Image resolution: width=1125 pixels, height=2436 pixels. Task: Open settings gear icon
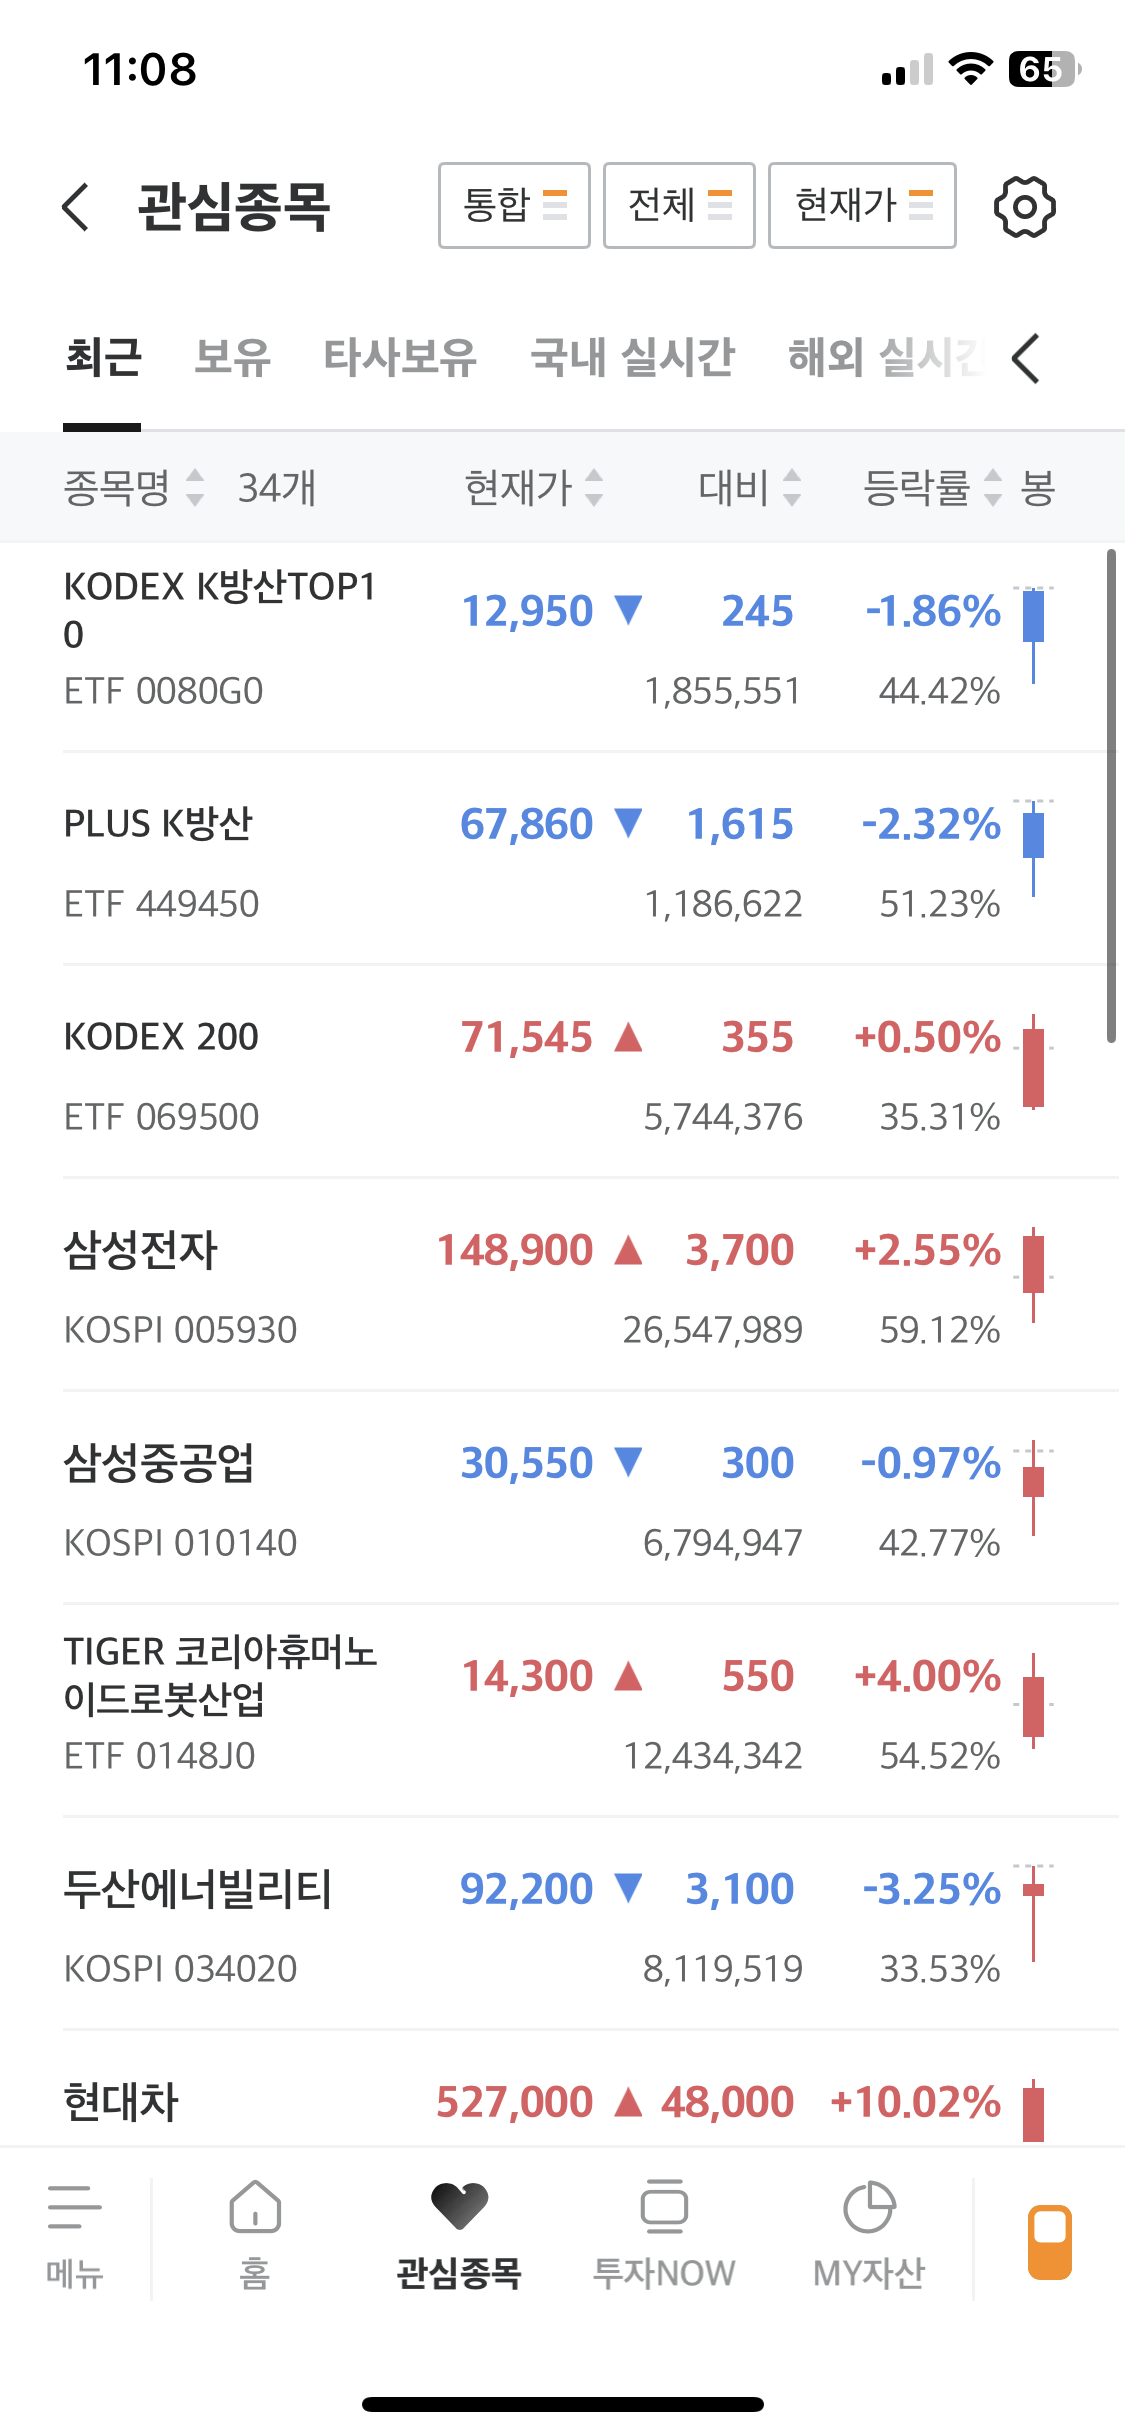pos(1024,207)
